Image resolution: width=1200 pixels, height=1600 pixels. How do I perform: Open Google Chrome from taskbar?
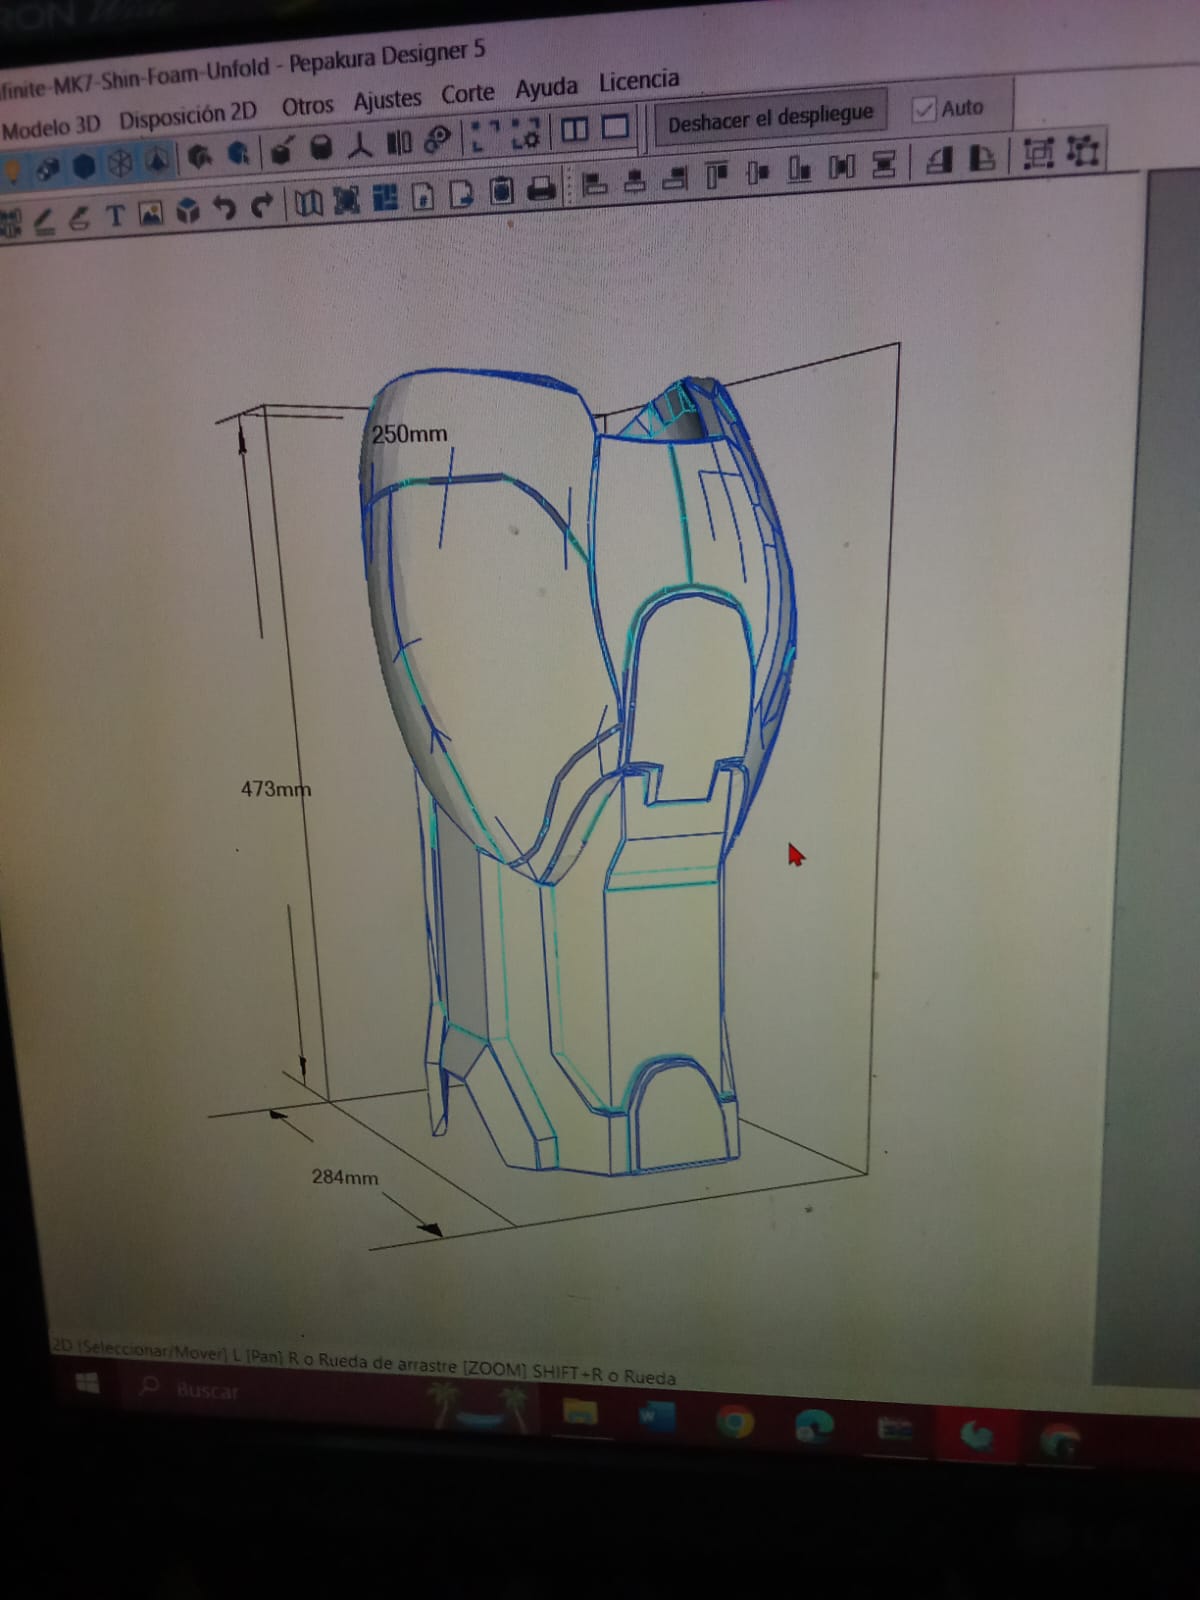click(x=734, y=1423)
